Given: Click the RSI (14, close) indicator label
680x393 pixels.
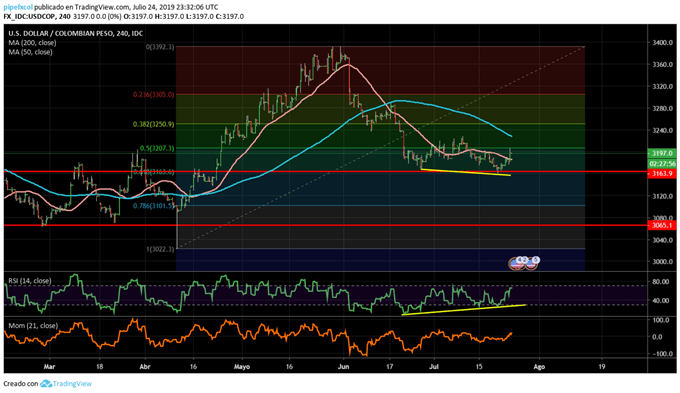Looking at the screenshot, I should click(x=29, y=281).
